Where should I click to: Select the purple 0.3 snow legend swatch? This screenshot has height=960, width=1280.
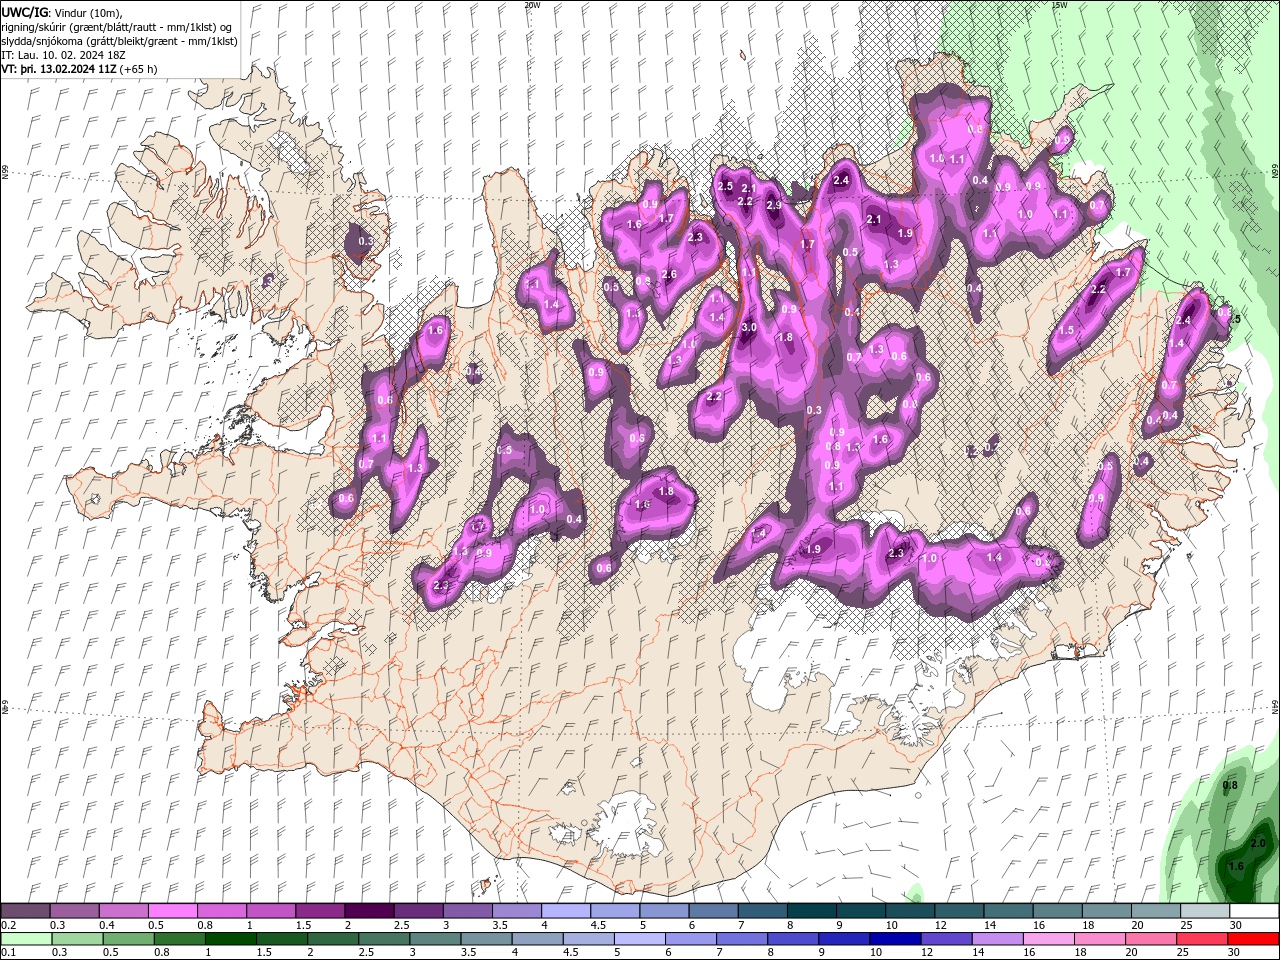[x=74, y=910]
